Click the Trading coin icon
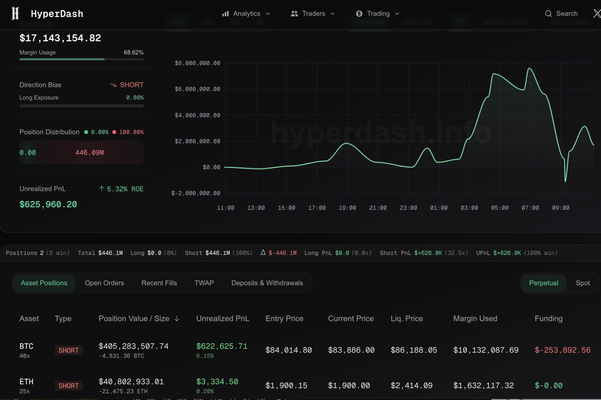This screenshot has width=601, height=400. tap(359, 13)
